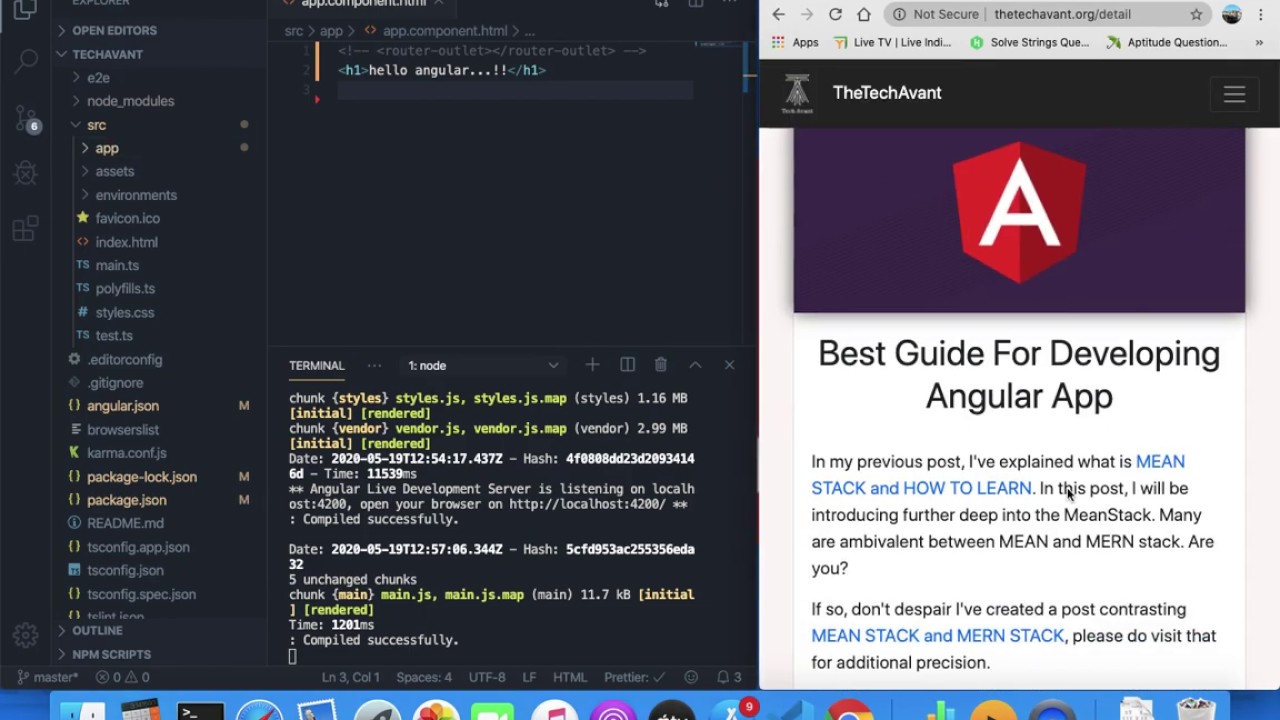
Task: Open terminal panel more actions ellipsis
Action: [374, 365]
